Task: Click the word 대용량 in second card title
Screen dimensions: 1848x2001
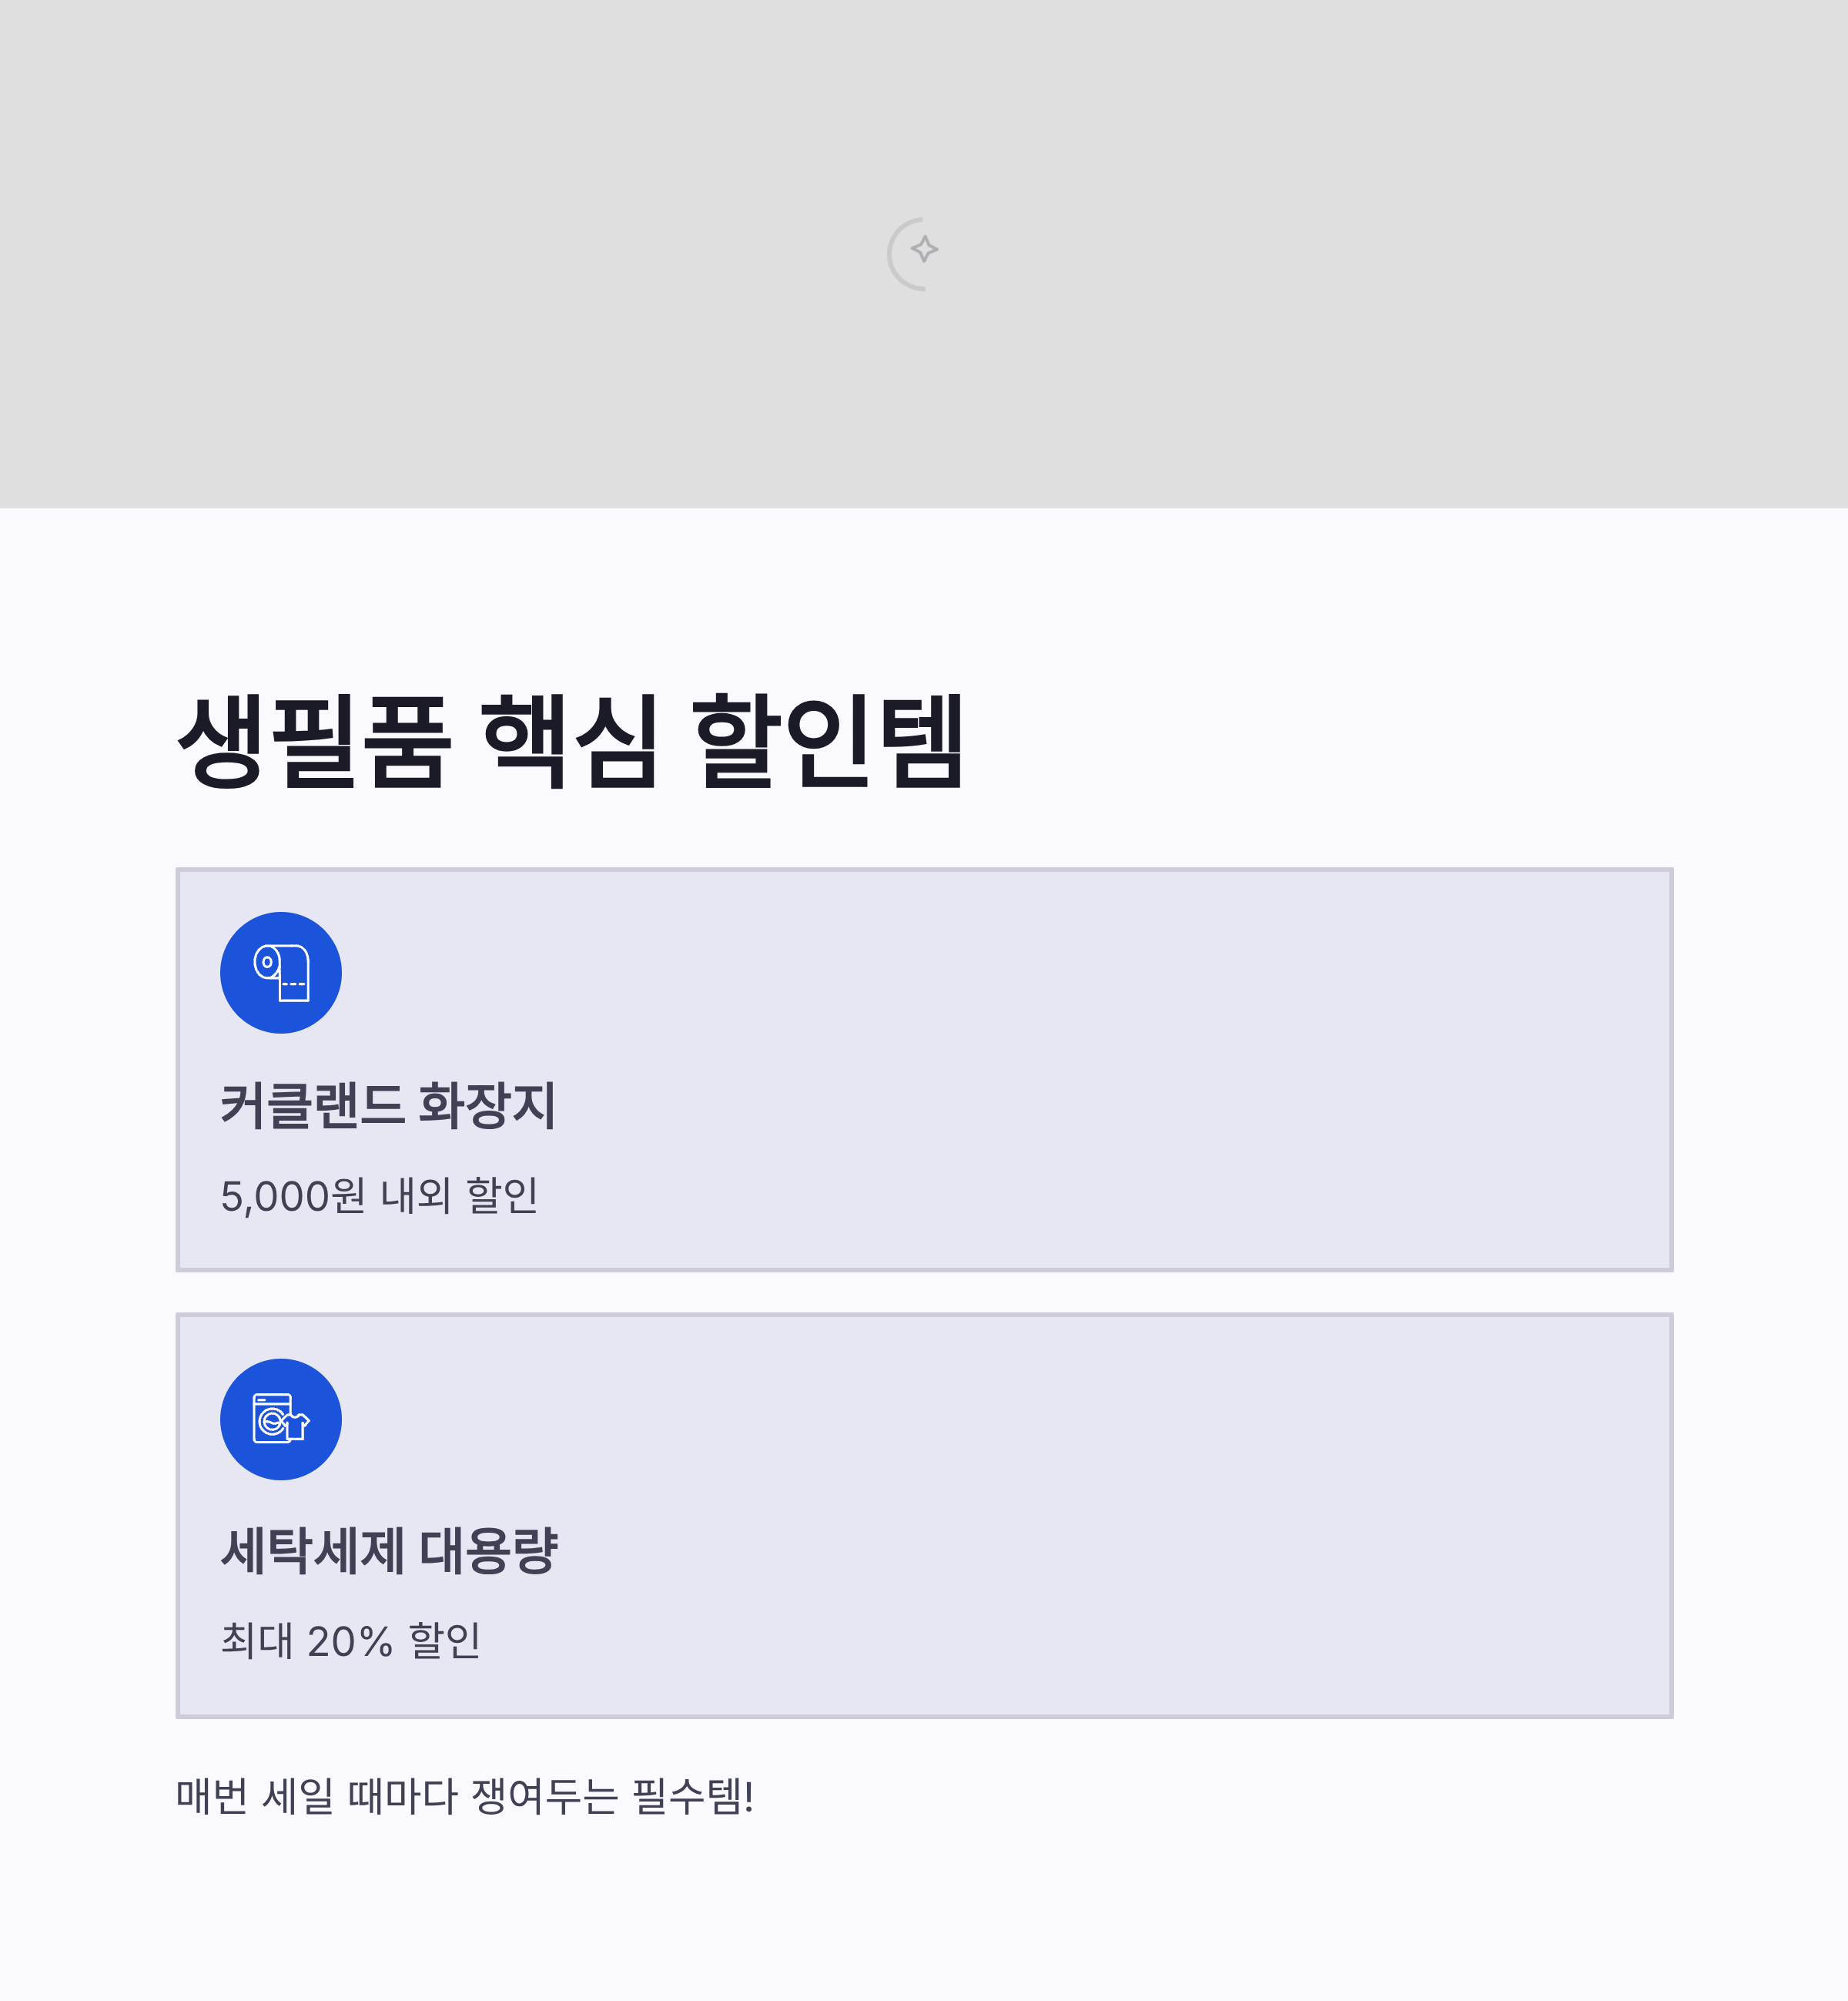Action: point(489,1551)
